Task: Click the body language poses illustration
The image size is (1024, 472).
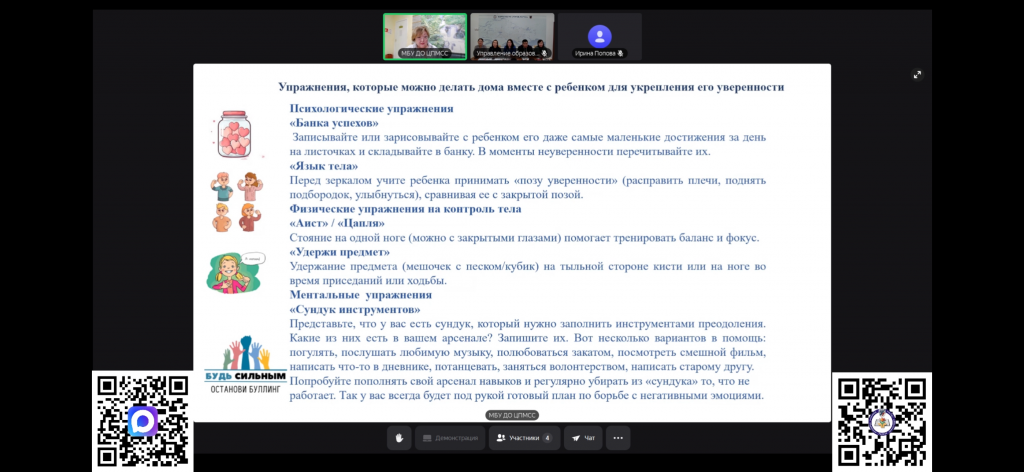Action: (x=236, y=202)
